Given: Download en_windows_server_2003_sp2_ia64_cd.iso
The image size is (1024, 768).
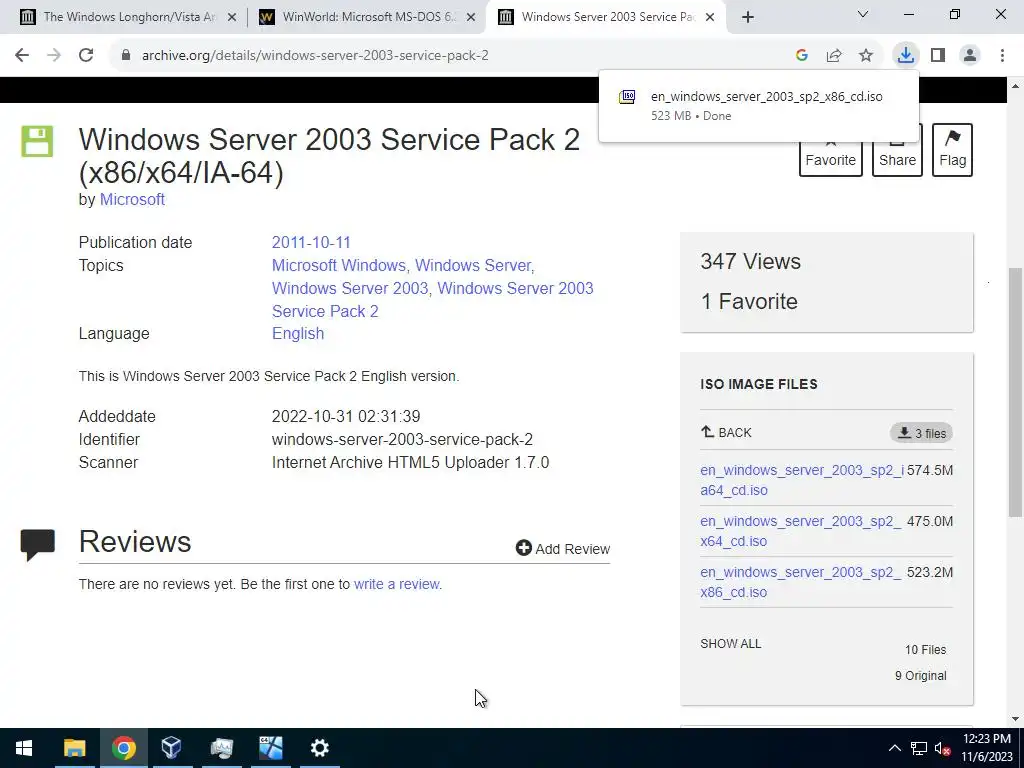Looking at the screenshot, I should click(x=802, y=480).
